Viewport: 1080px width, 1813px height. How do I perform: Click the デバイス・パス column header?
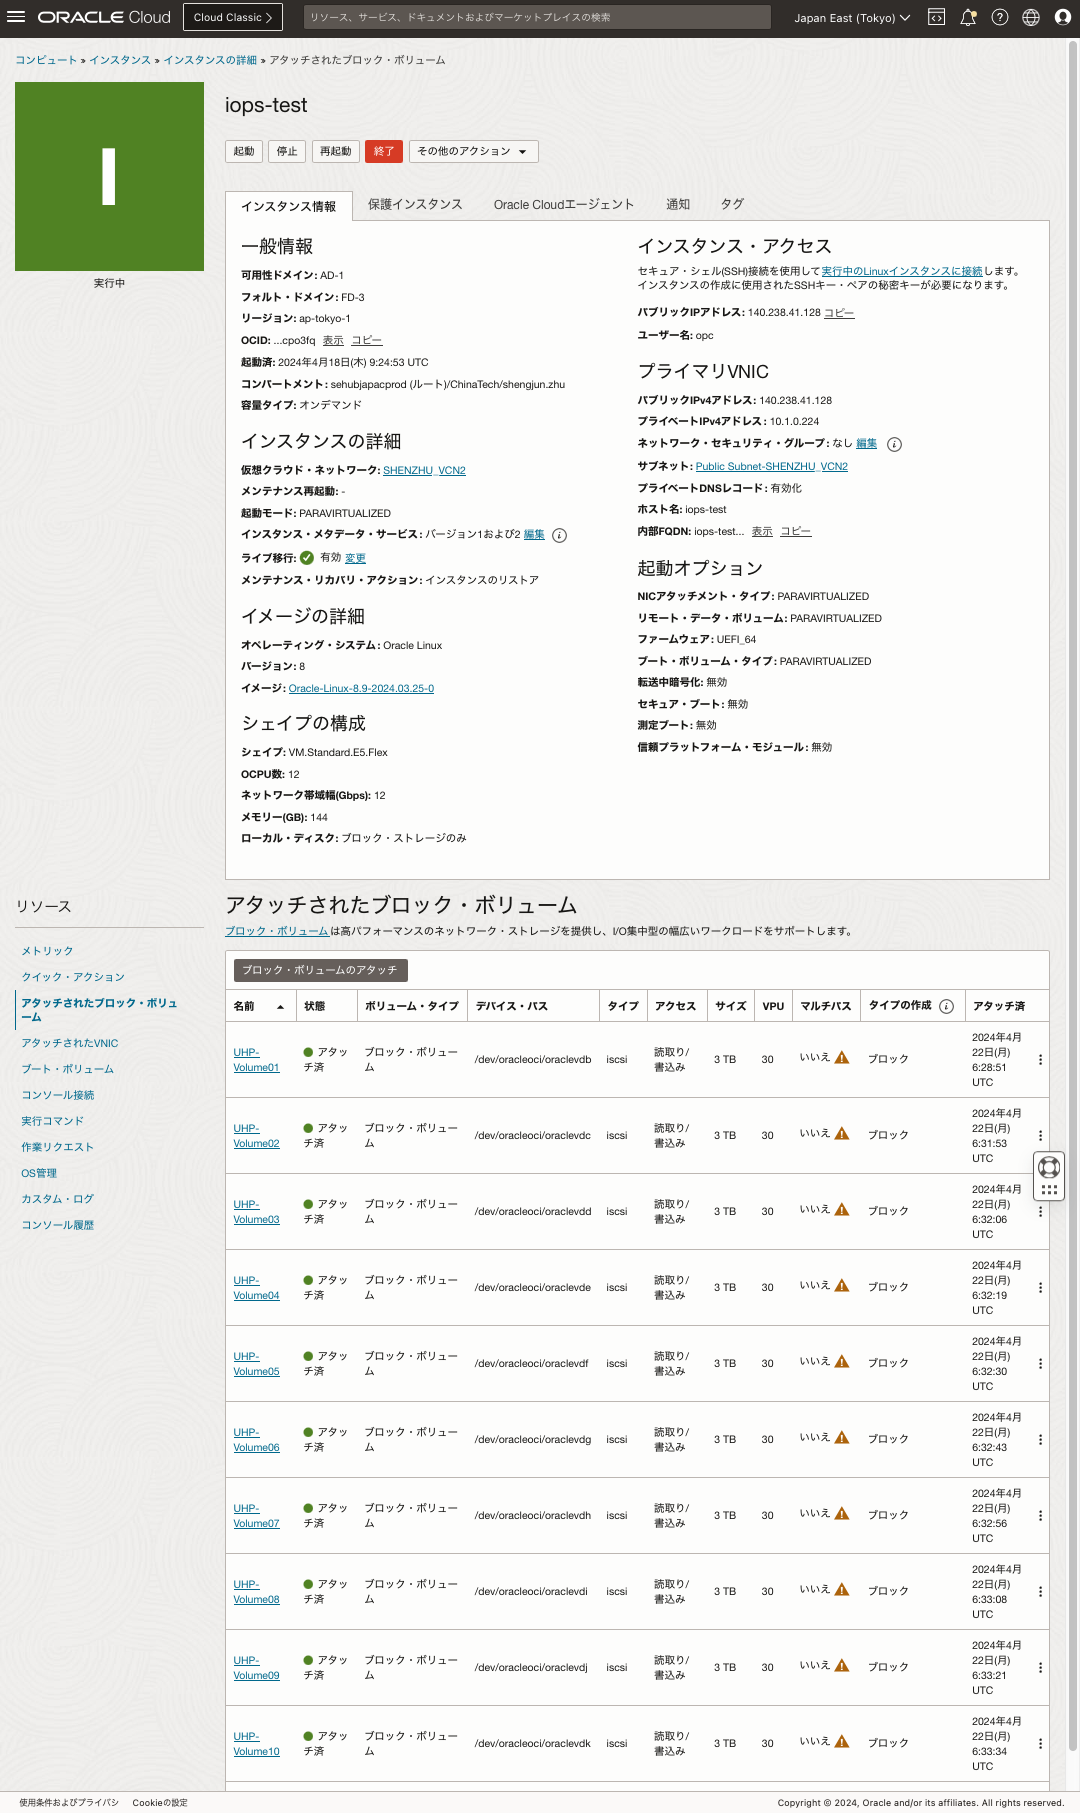click(512, 1006)
